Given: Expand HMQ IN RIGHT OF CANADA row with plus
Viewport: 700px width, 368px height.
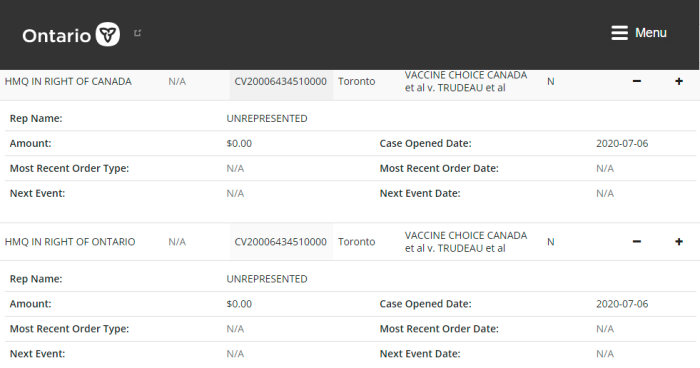Looking at the screenshot, I should (x=679, y=81).
